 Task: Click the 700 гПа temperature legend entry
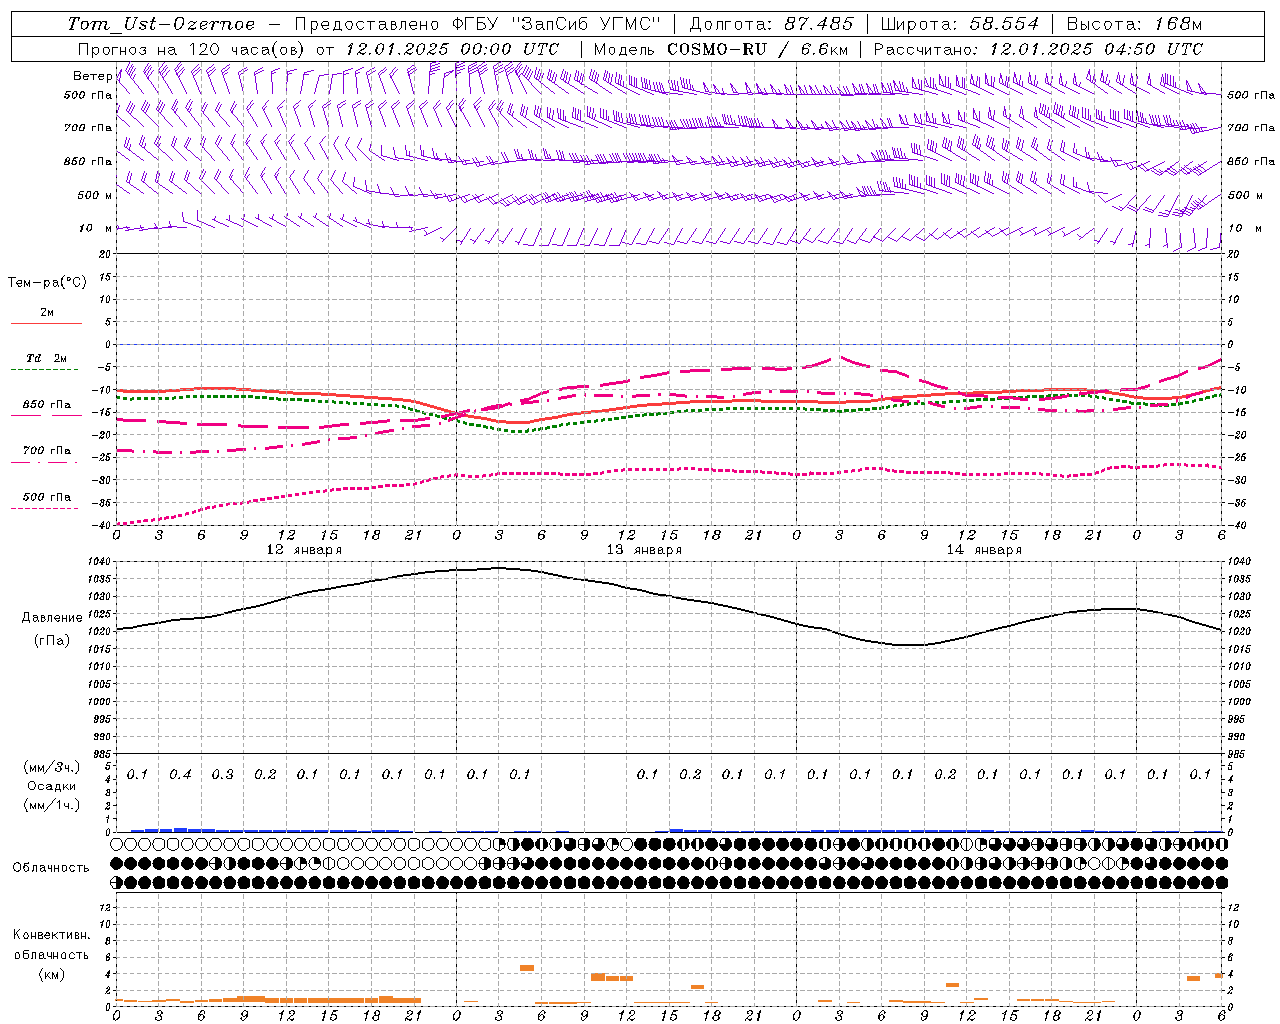point(47,450)
